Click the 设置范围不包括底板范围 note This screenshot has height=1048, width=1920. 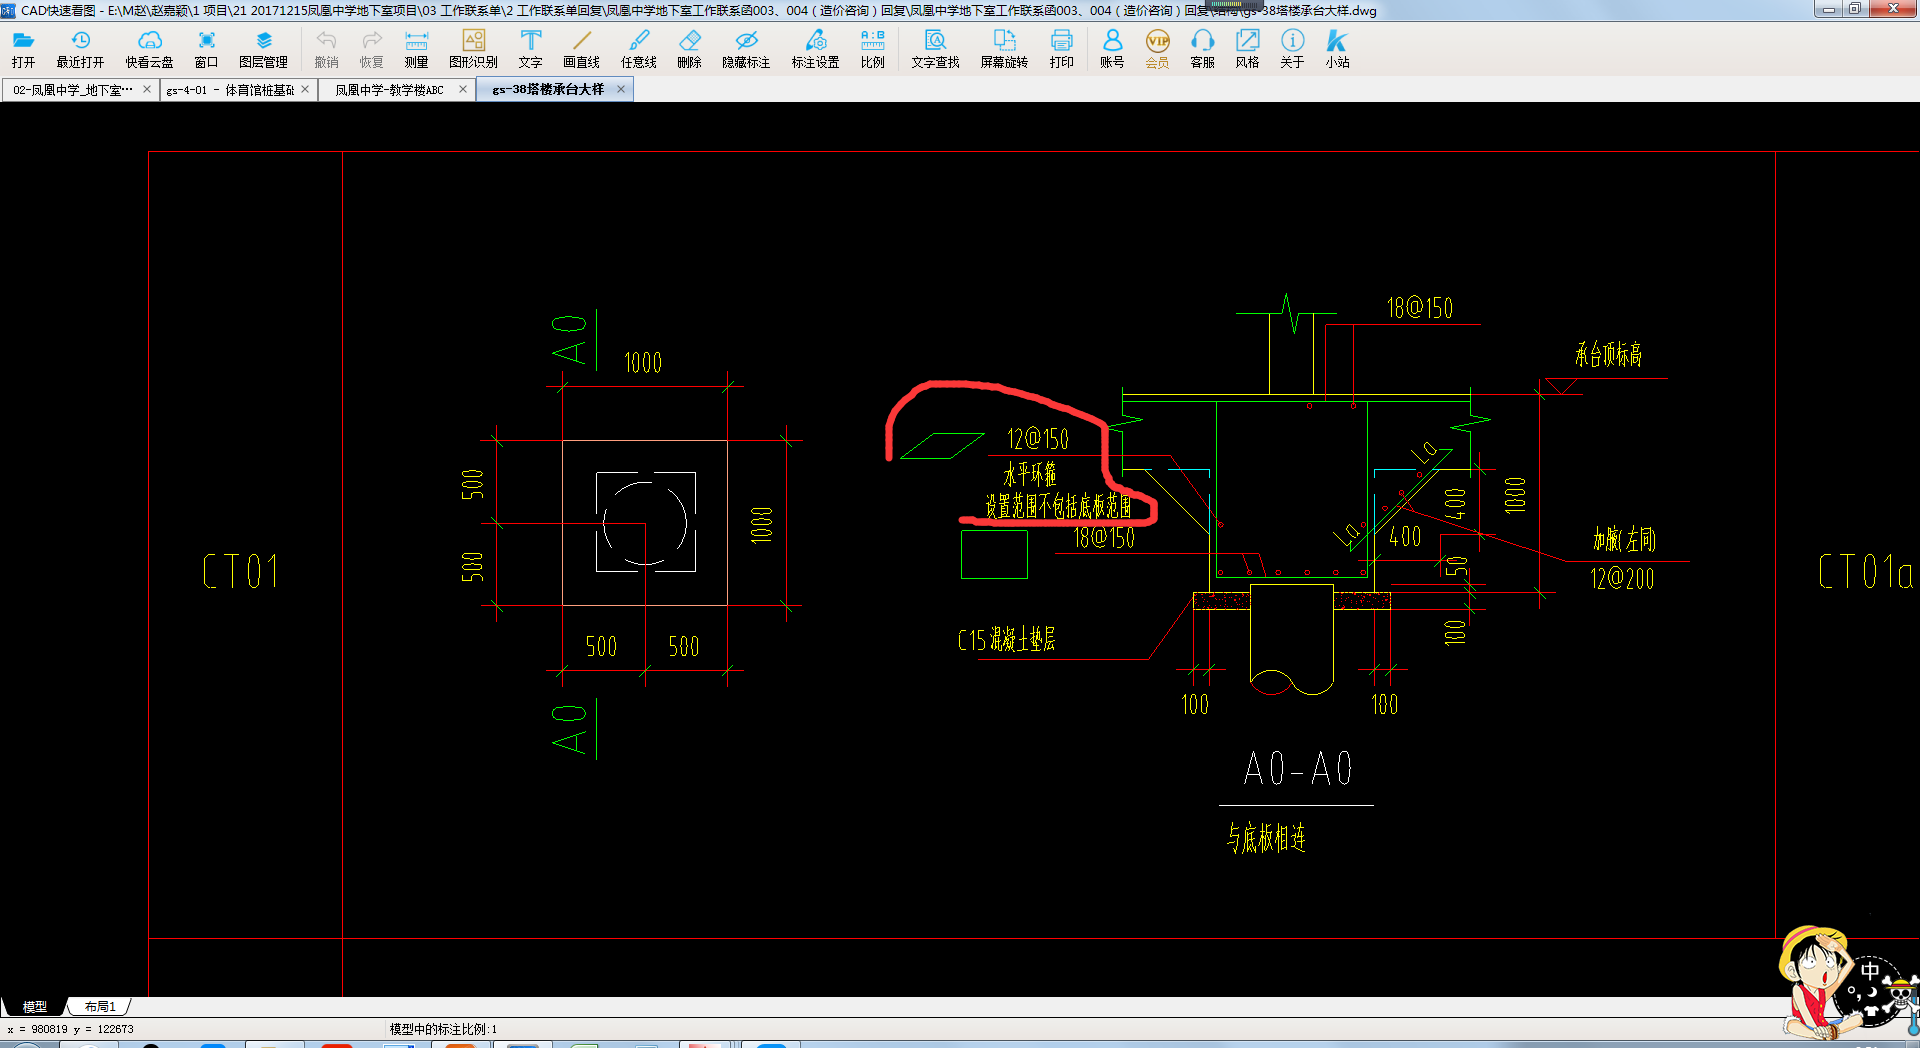(1058, 506)
